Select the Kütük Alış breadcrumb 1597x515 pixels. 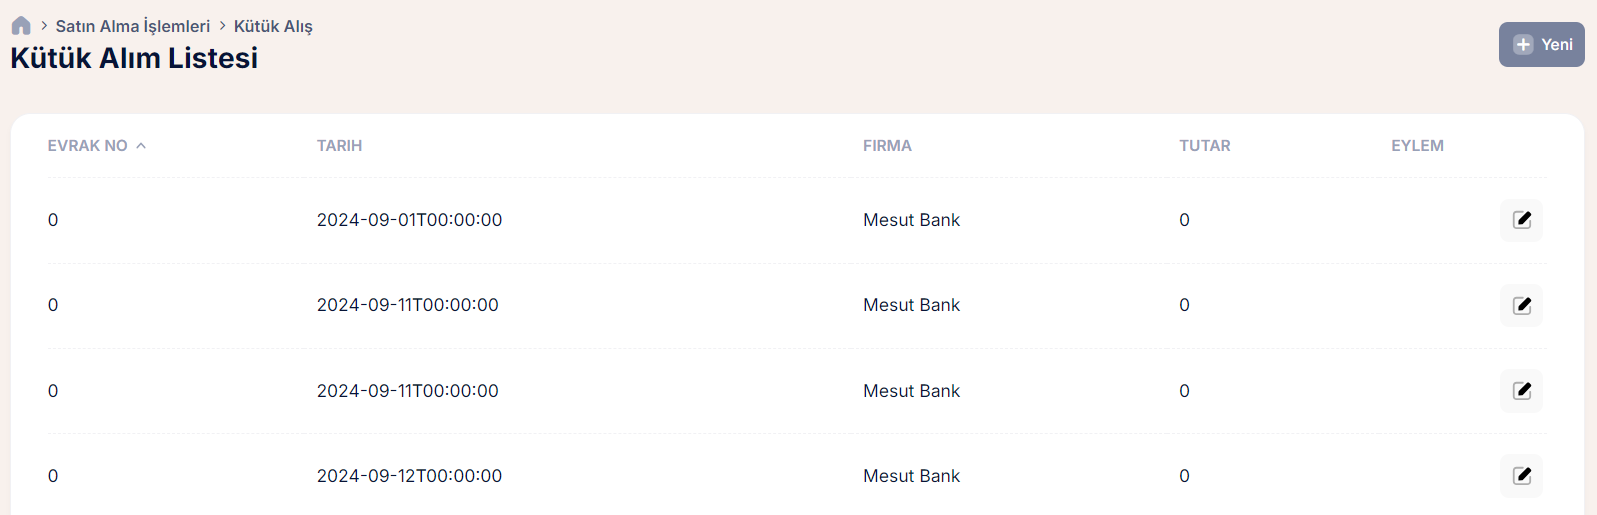point(273,26)
